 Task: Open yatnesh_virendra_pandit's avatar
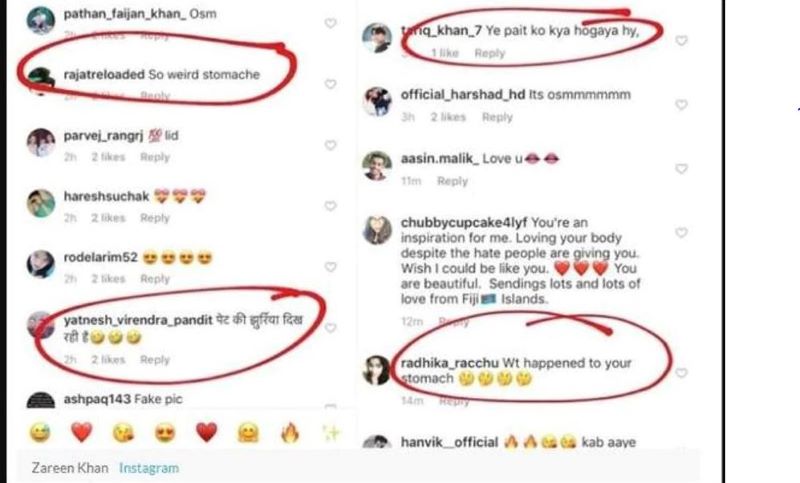click(x=41, y=325)
